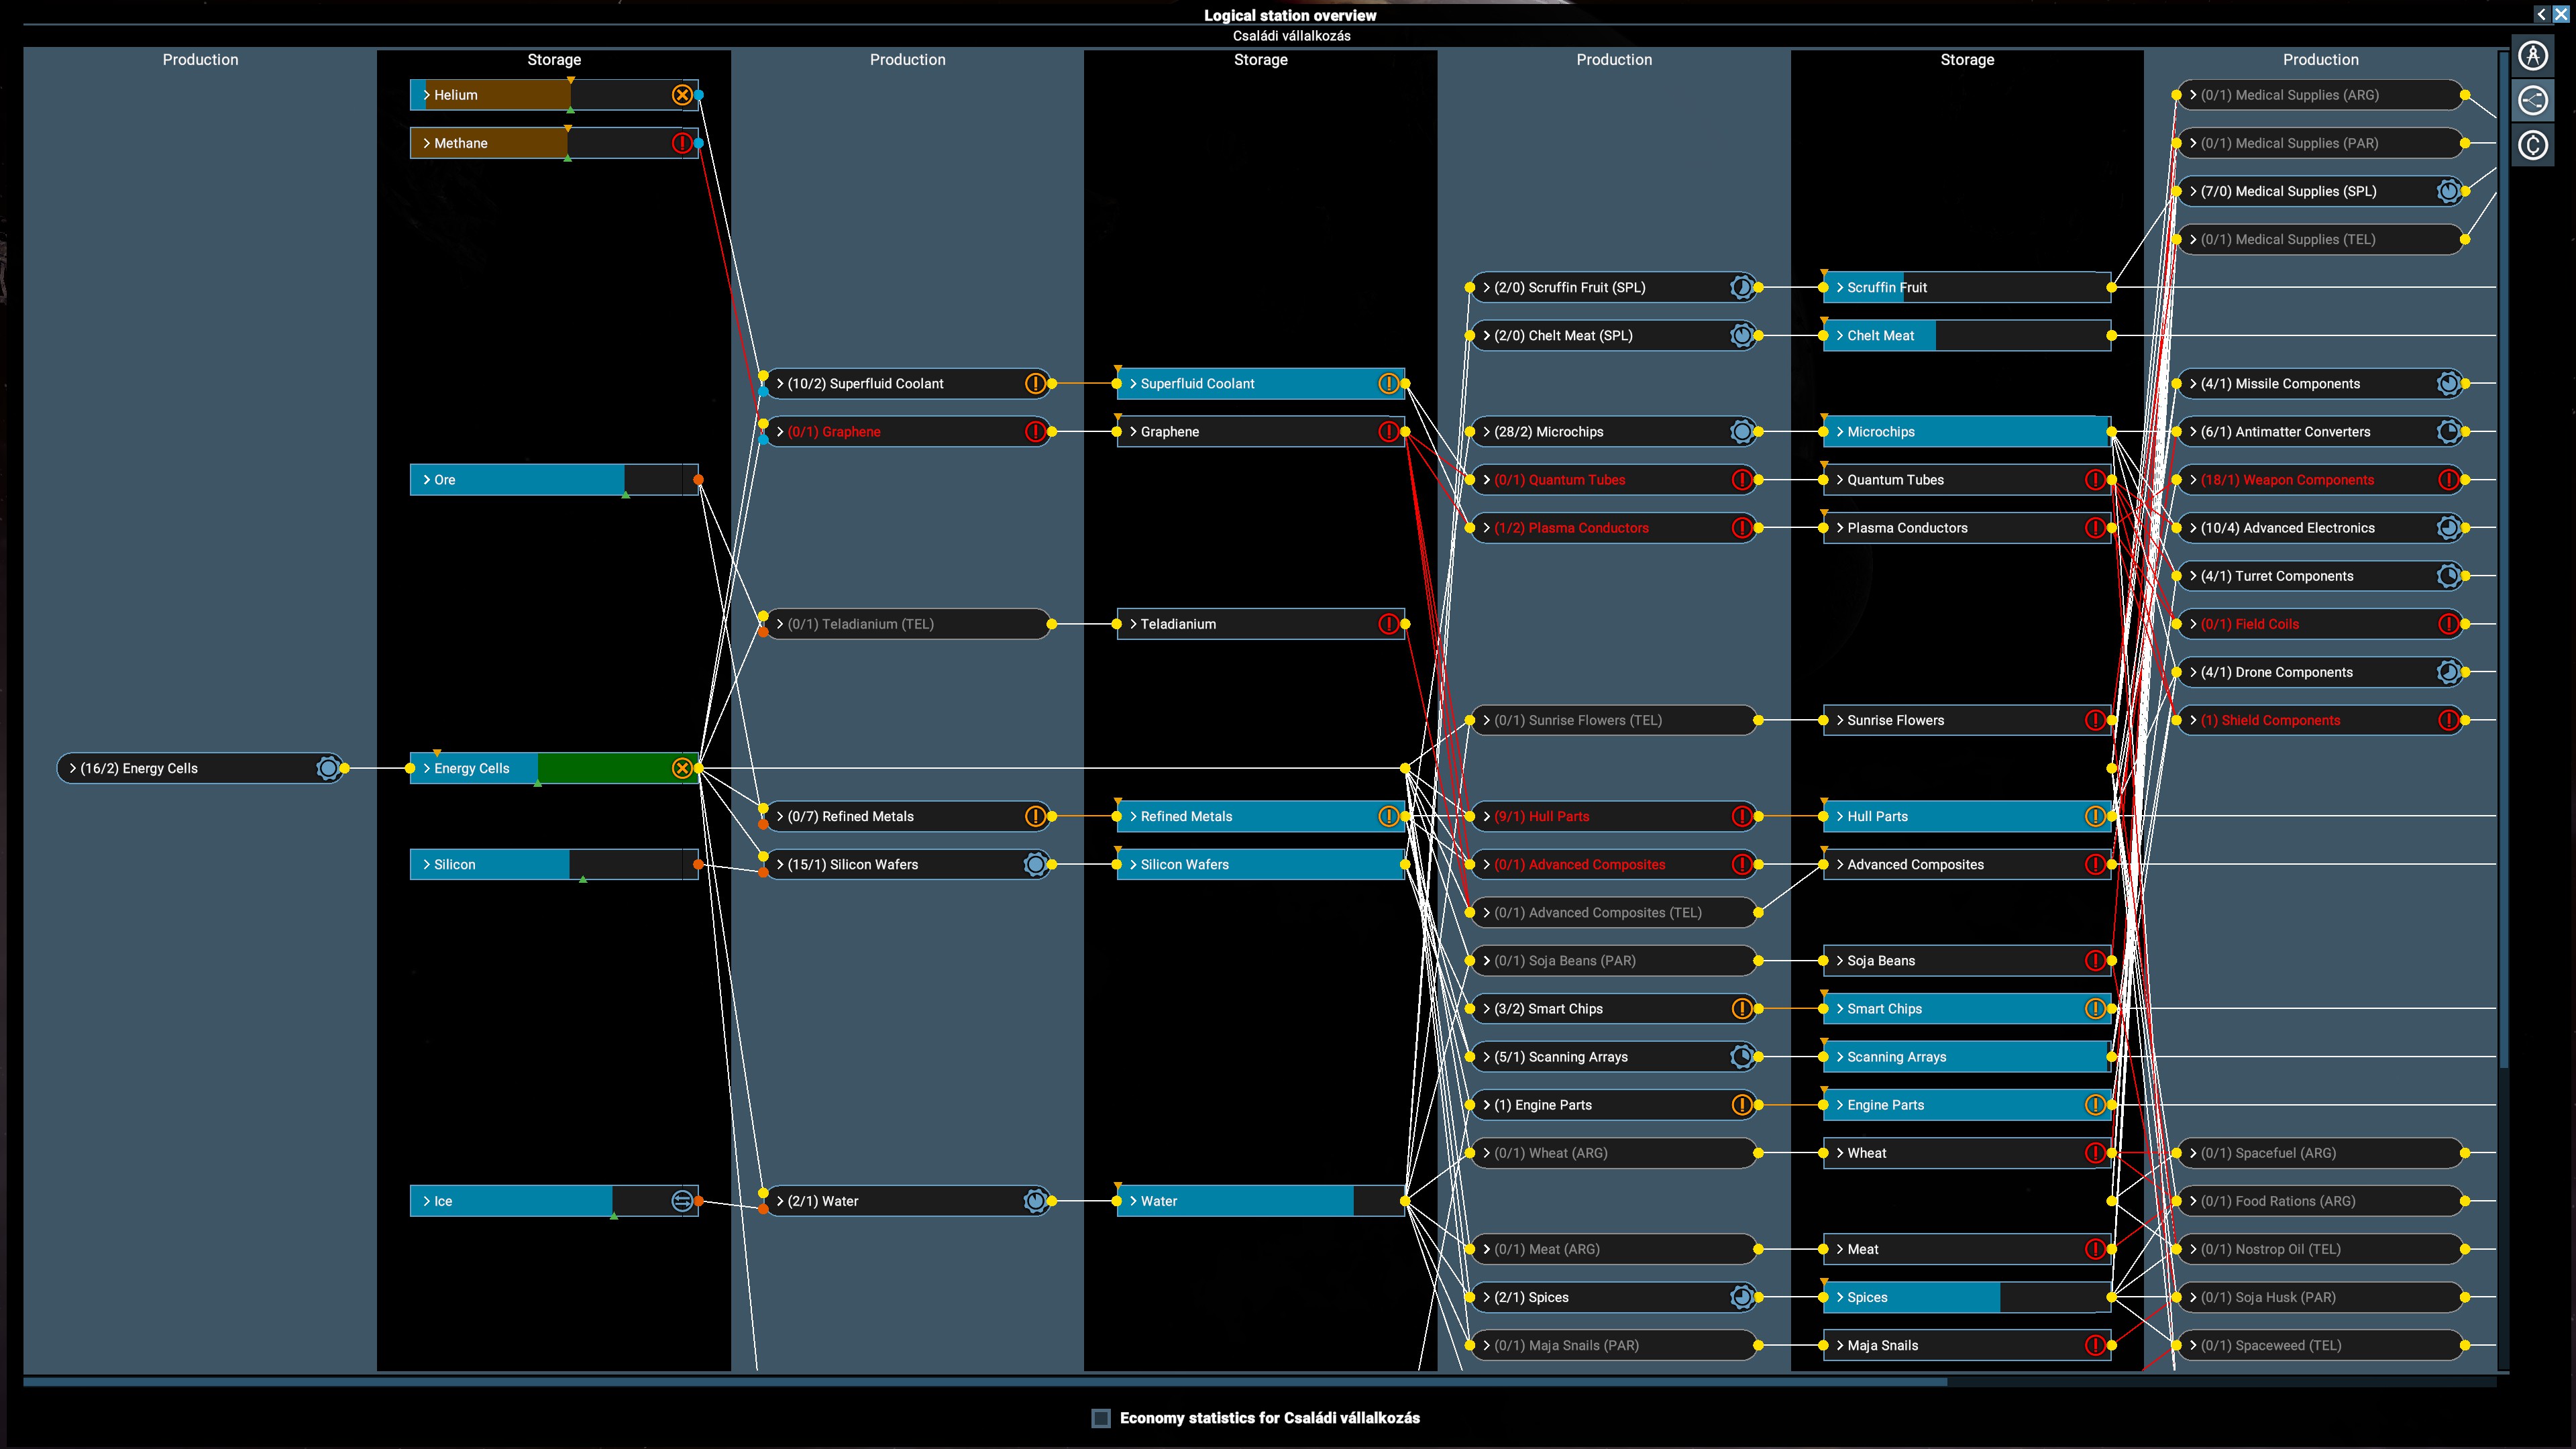
Task: Click the orange warning icon on Superfluid Coolant production
Action: tap(1035, 383)
